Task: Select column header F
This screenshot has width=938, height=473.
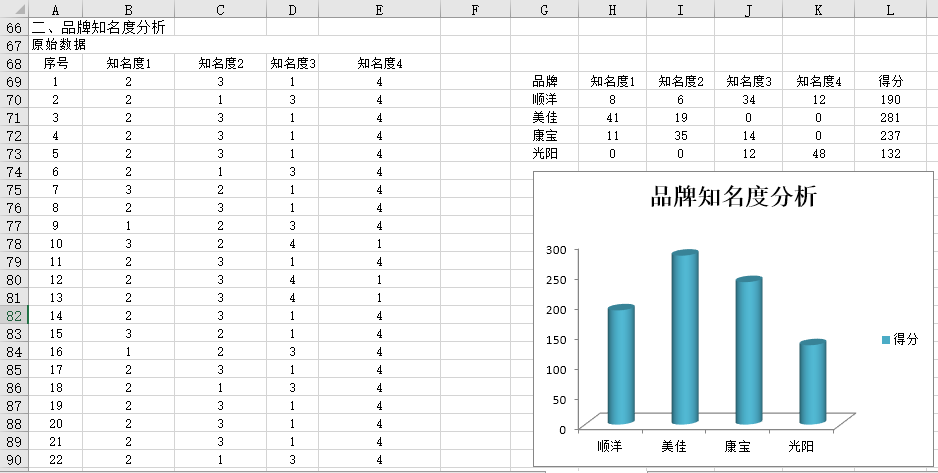Action: coord(475,9)
